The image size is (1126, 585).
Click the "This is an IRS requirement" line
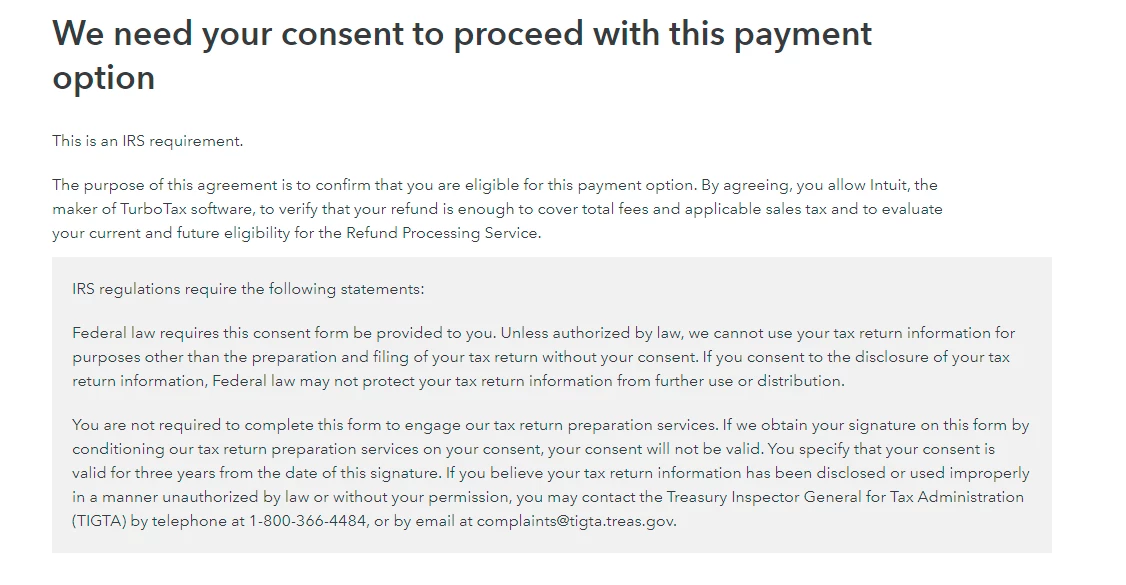tap(147, 141)
